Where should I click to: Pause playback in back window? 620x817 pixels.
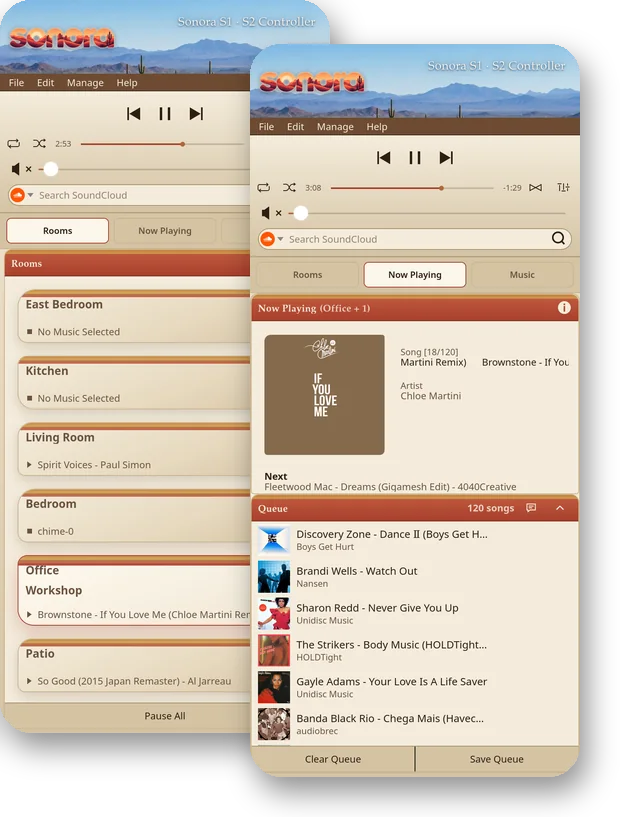point(165,114)
